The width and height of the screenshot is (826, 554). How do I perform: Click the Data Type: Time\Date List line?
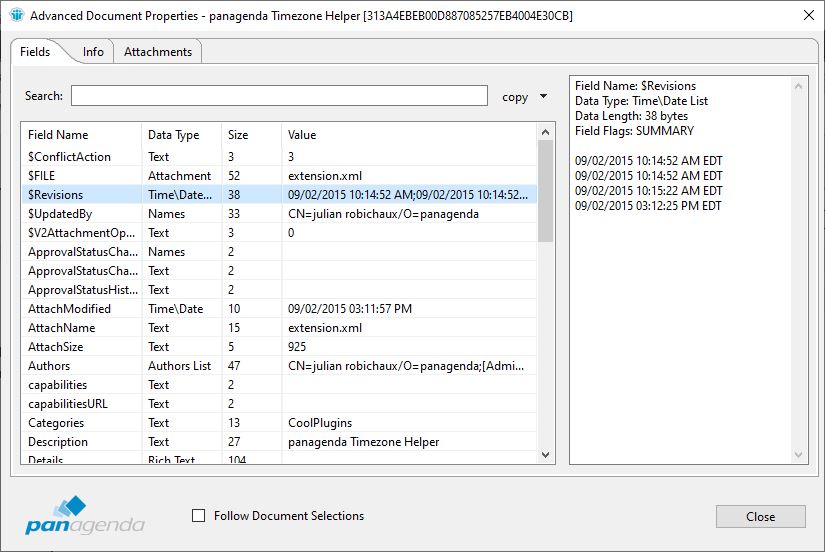tap(641, 101)
